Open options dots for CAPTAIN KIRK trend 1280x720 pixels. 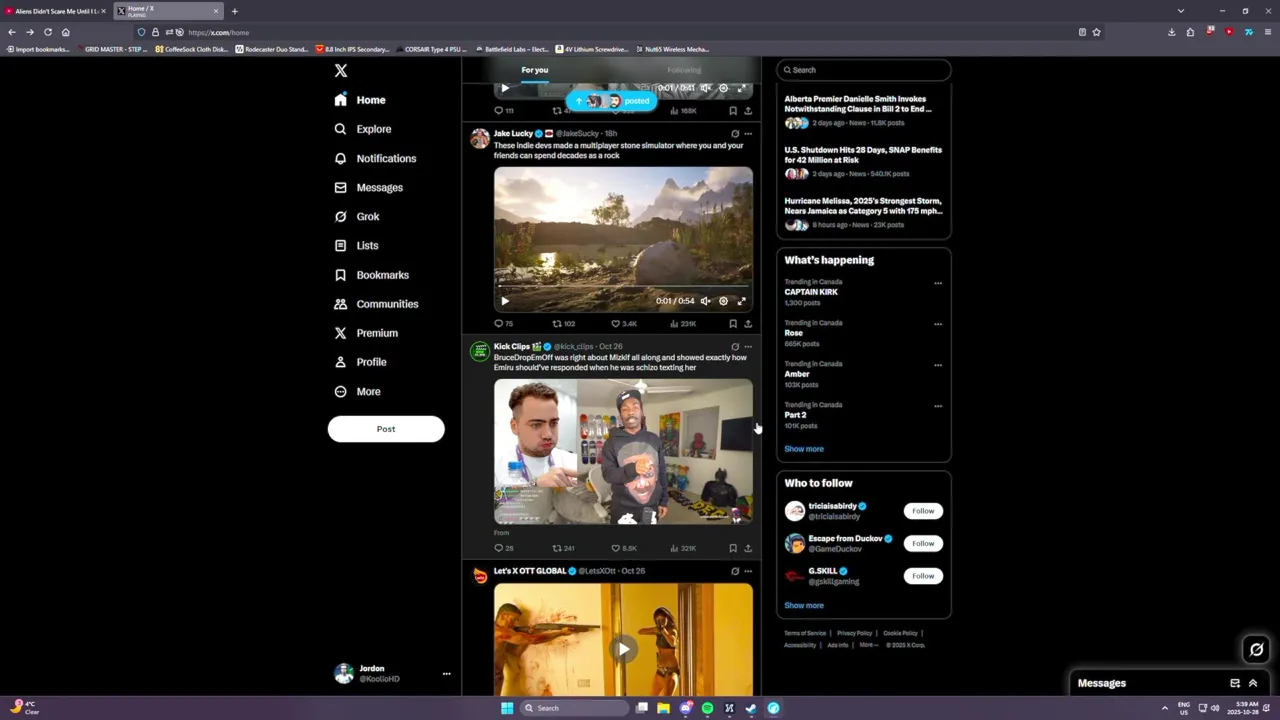pos(938,283)
